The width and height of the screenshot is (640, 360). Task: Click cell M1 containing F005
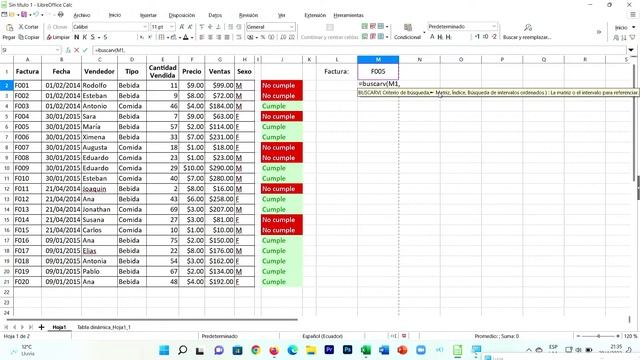[x=378, y=71]
